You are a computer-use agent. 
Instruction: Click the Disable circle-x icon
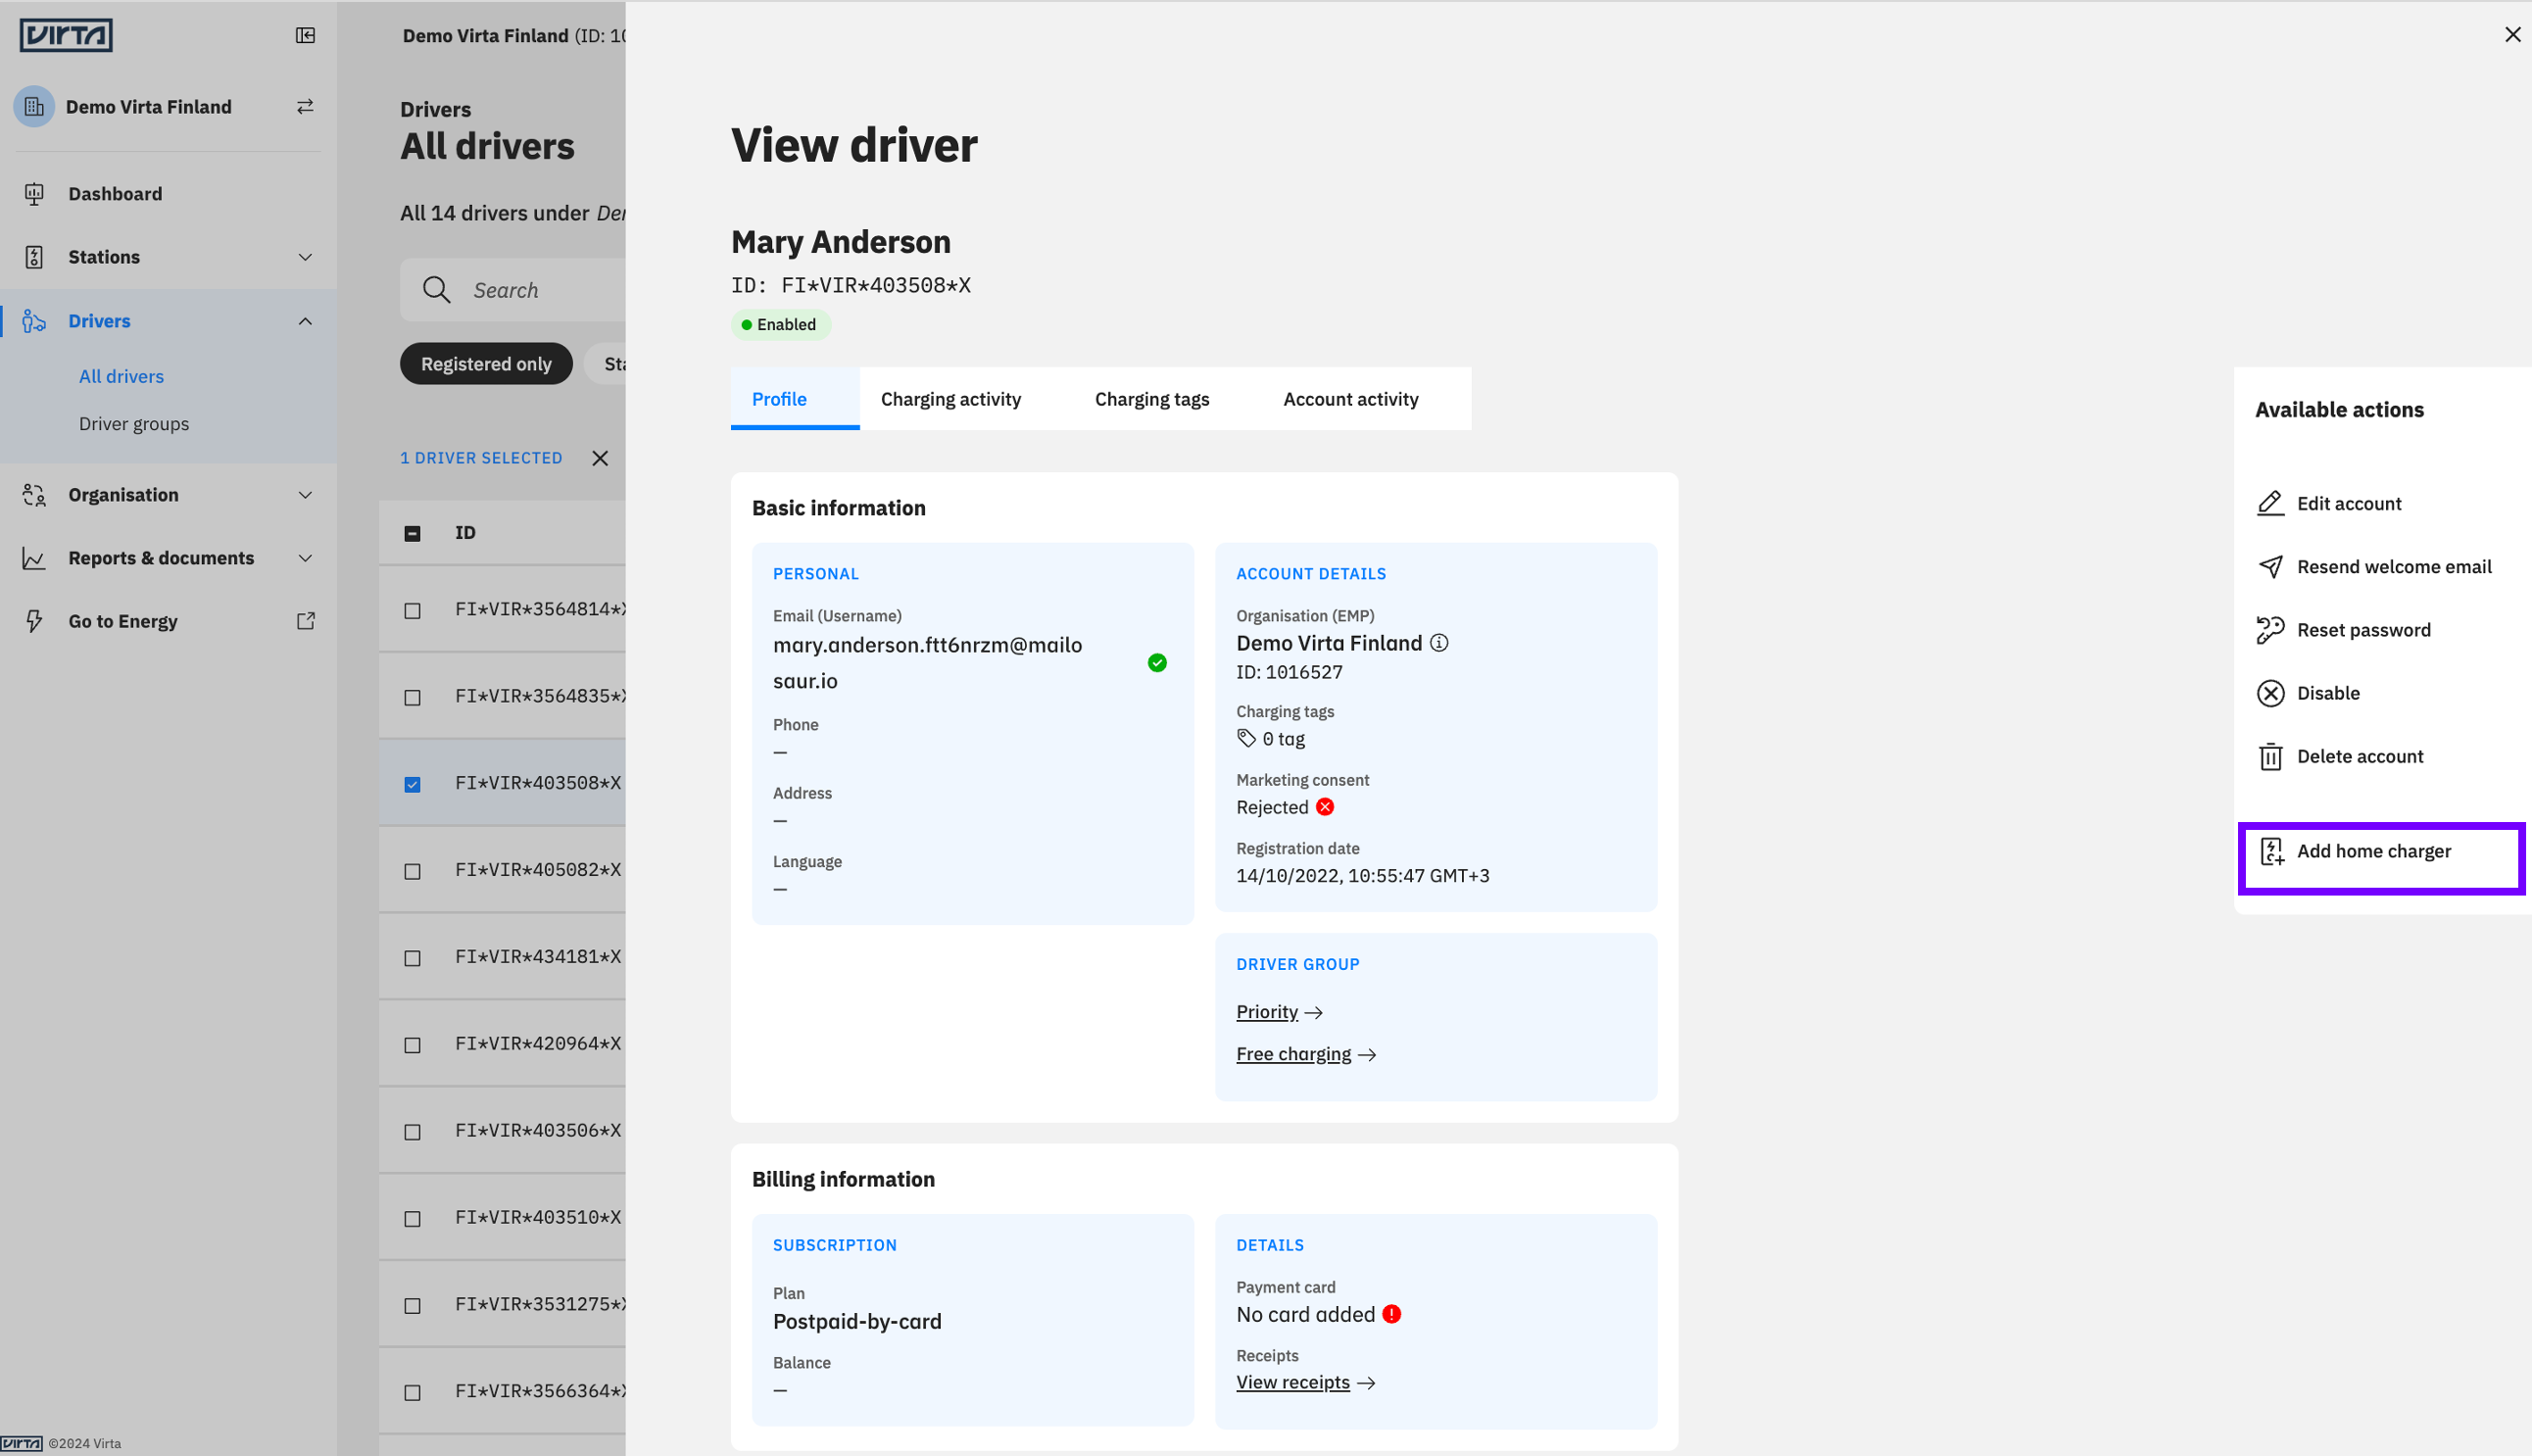(2270, 693)
